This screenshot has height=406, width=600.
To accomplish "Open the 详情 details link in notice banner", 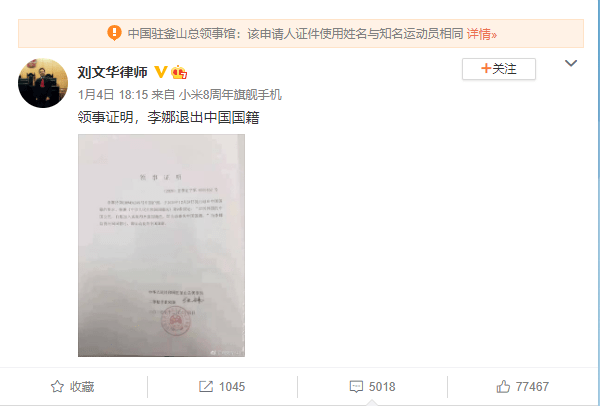I will (x=481, y=34).
